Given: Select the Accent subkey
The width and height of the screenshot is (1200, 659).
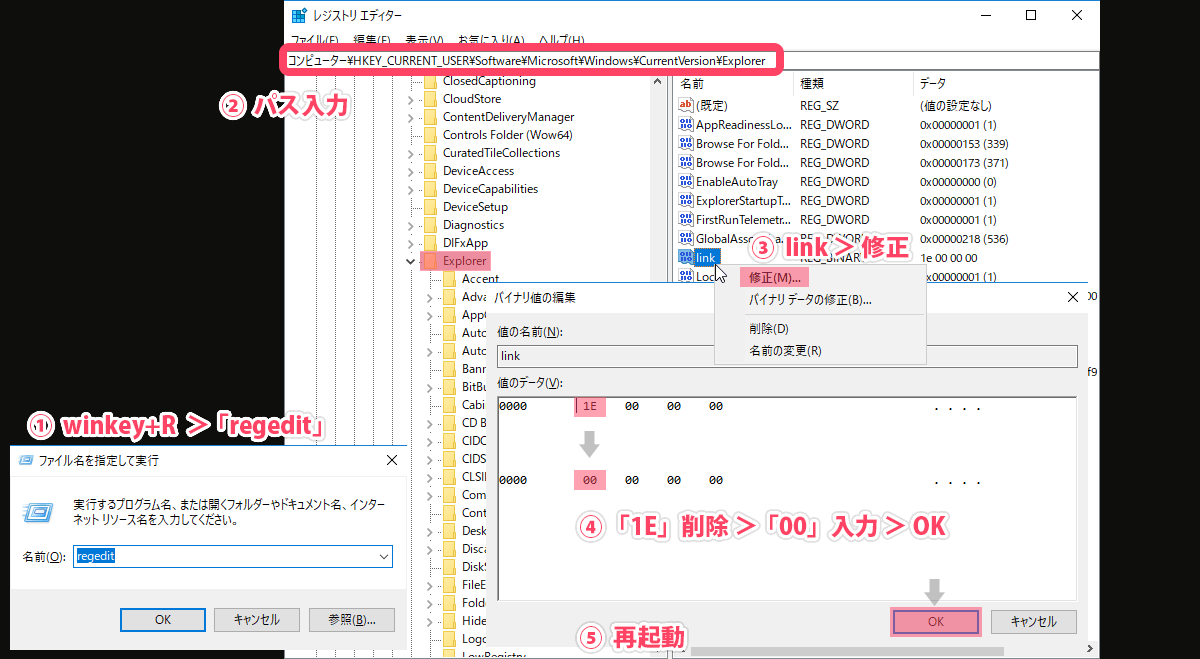Looking at the screenshot, I should pos(480,279).
